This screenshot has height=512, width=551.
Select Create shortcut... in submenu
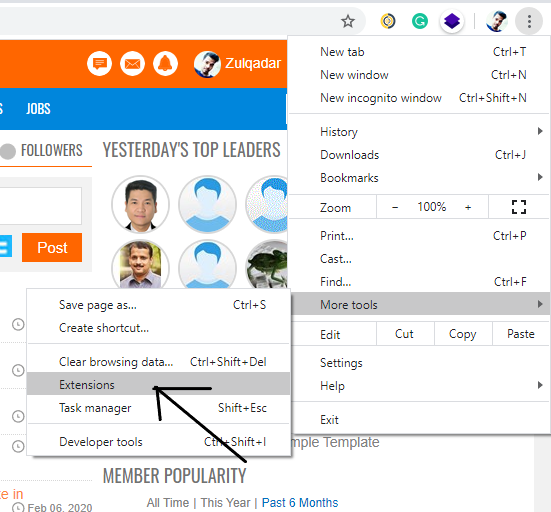click(x=158, y=328)
